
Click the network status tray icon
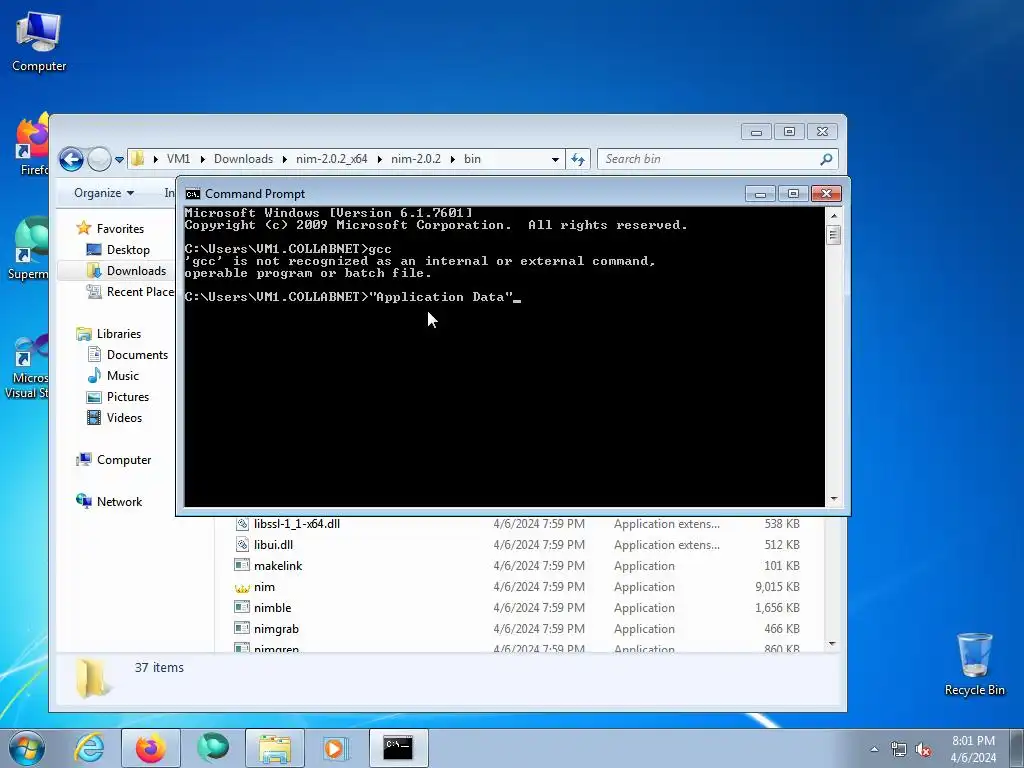(x=899, y=749)
